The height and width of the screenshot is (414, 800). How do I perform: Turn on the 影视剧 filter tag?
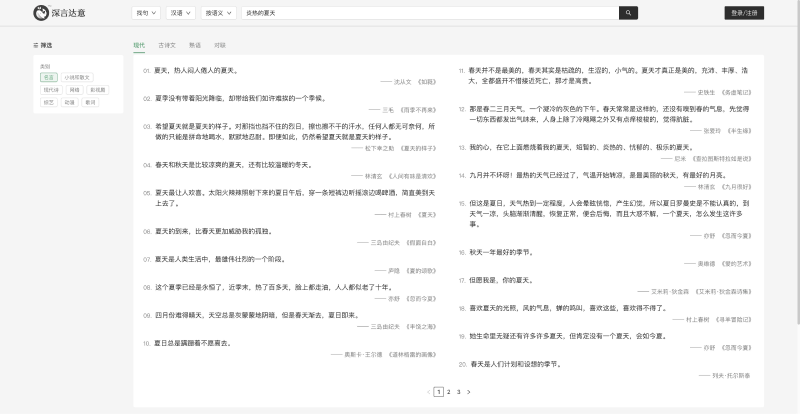[97, 89]
